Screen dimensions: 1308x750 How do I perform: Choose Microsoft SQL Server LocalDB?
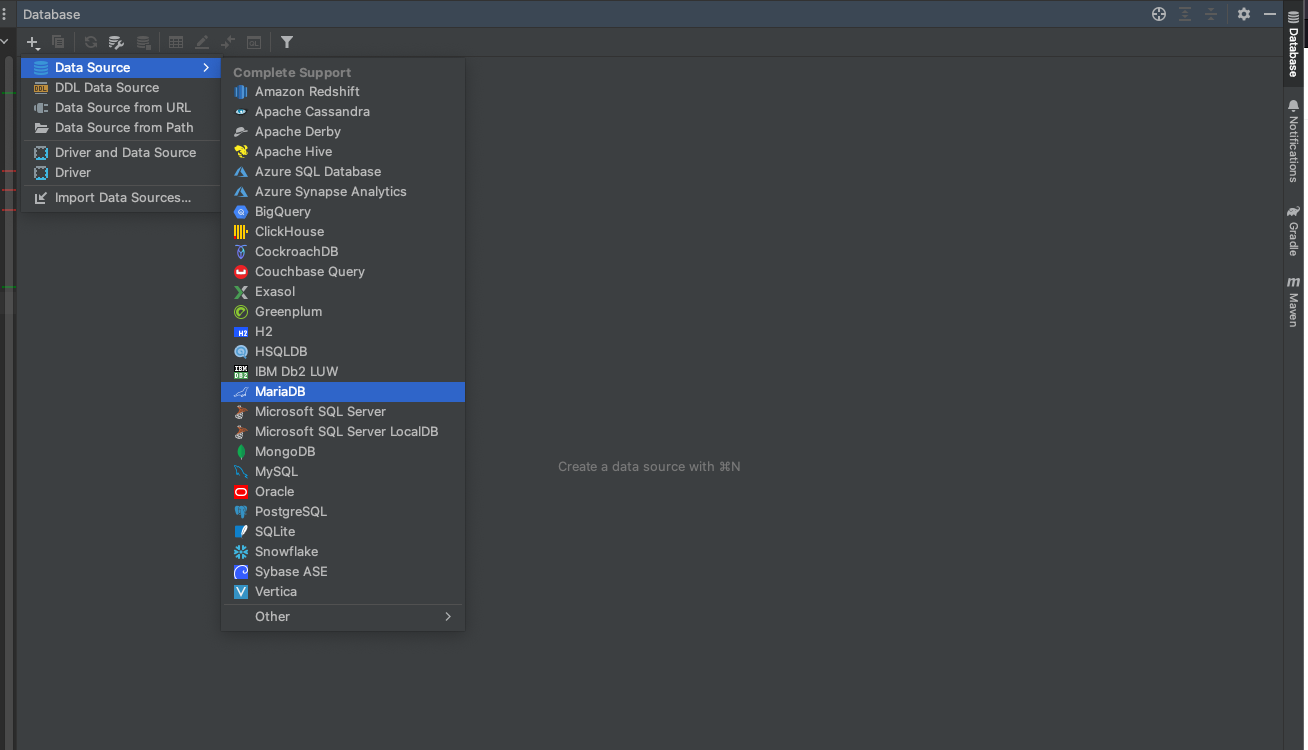(343, 432)
